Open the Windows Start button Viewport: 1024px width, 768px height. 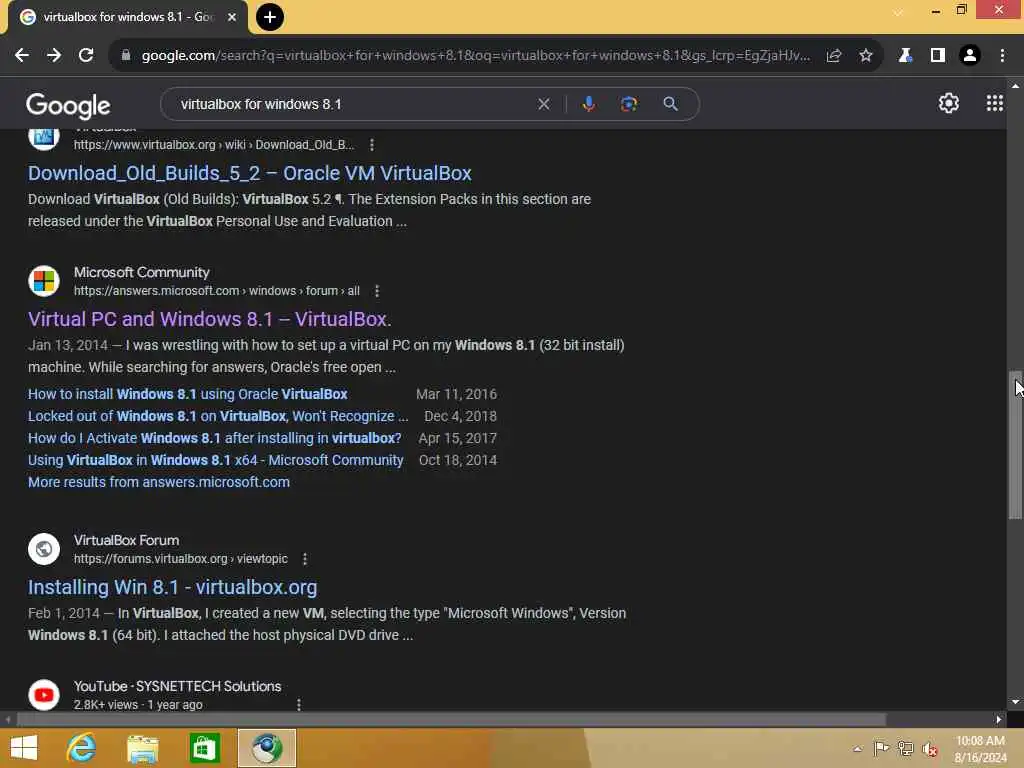[24, 748]
